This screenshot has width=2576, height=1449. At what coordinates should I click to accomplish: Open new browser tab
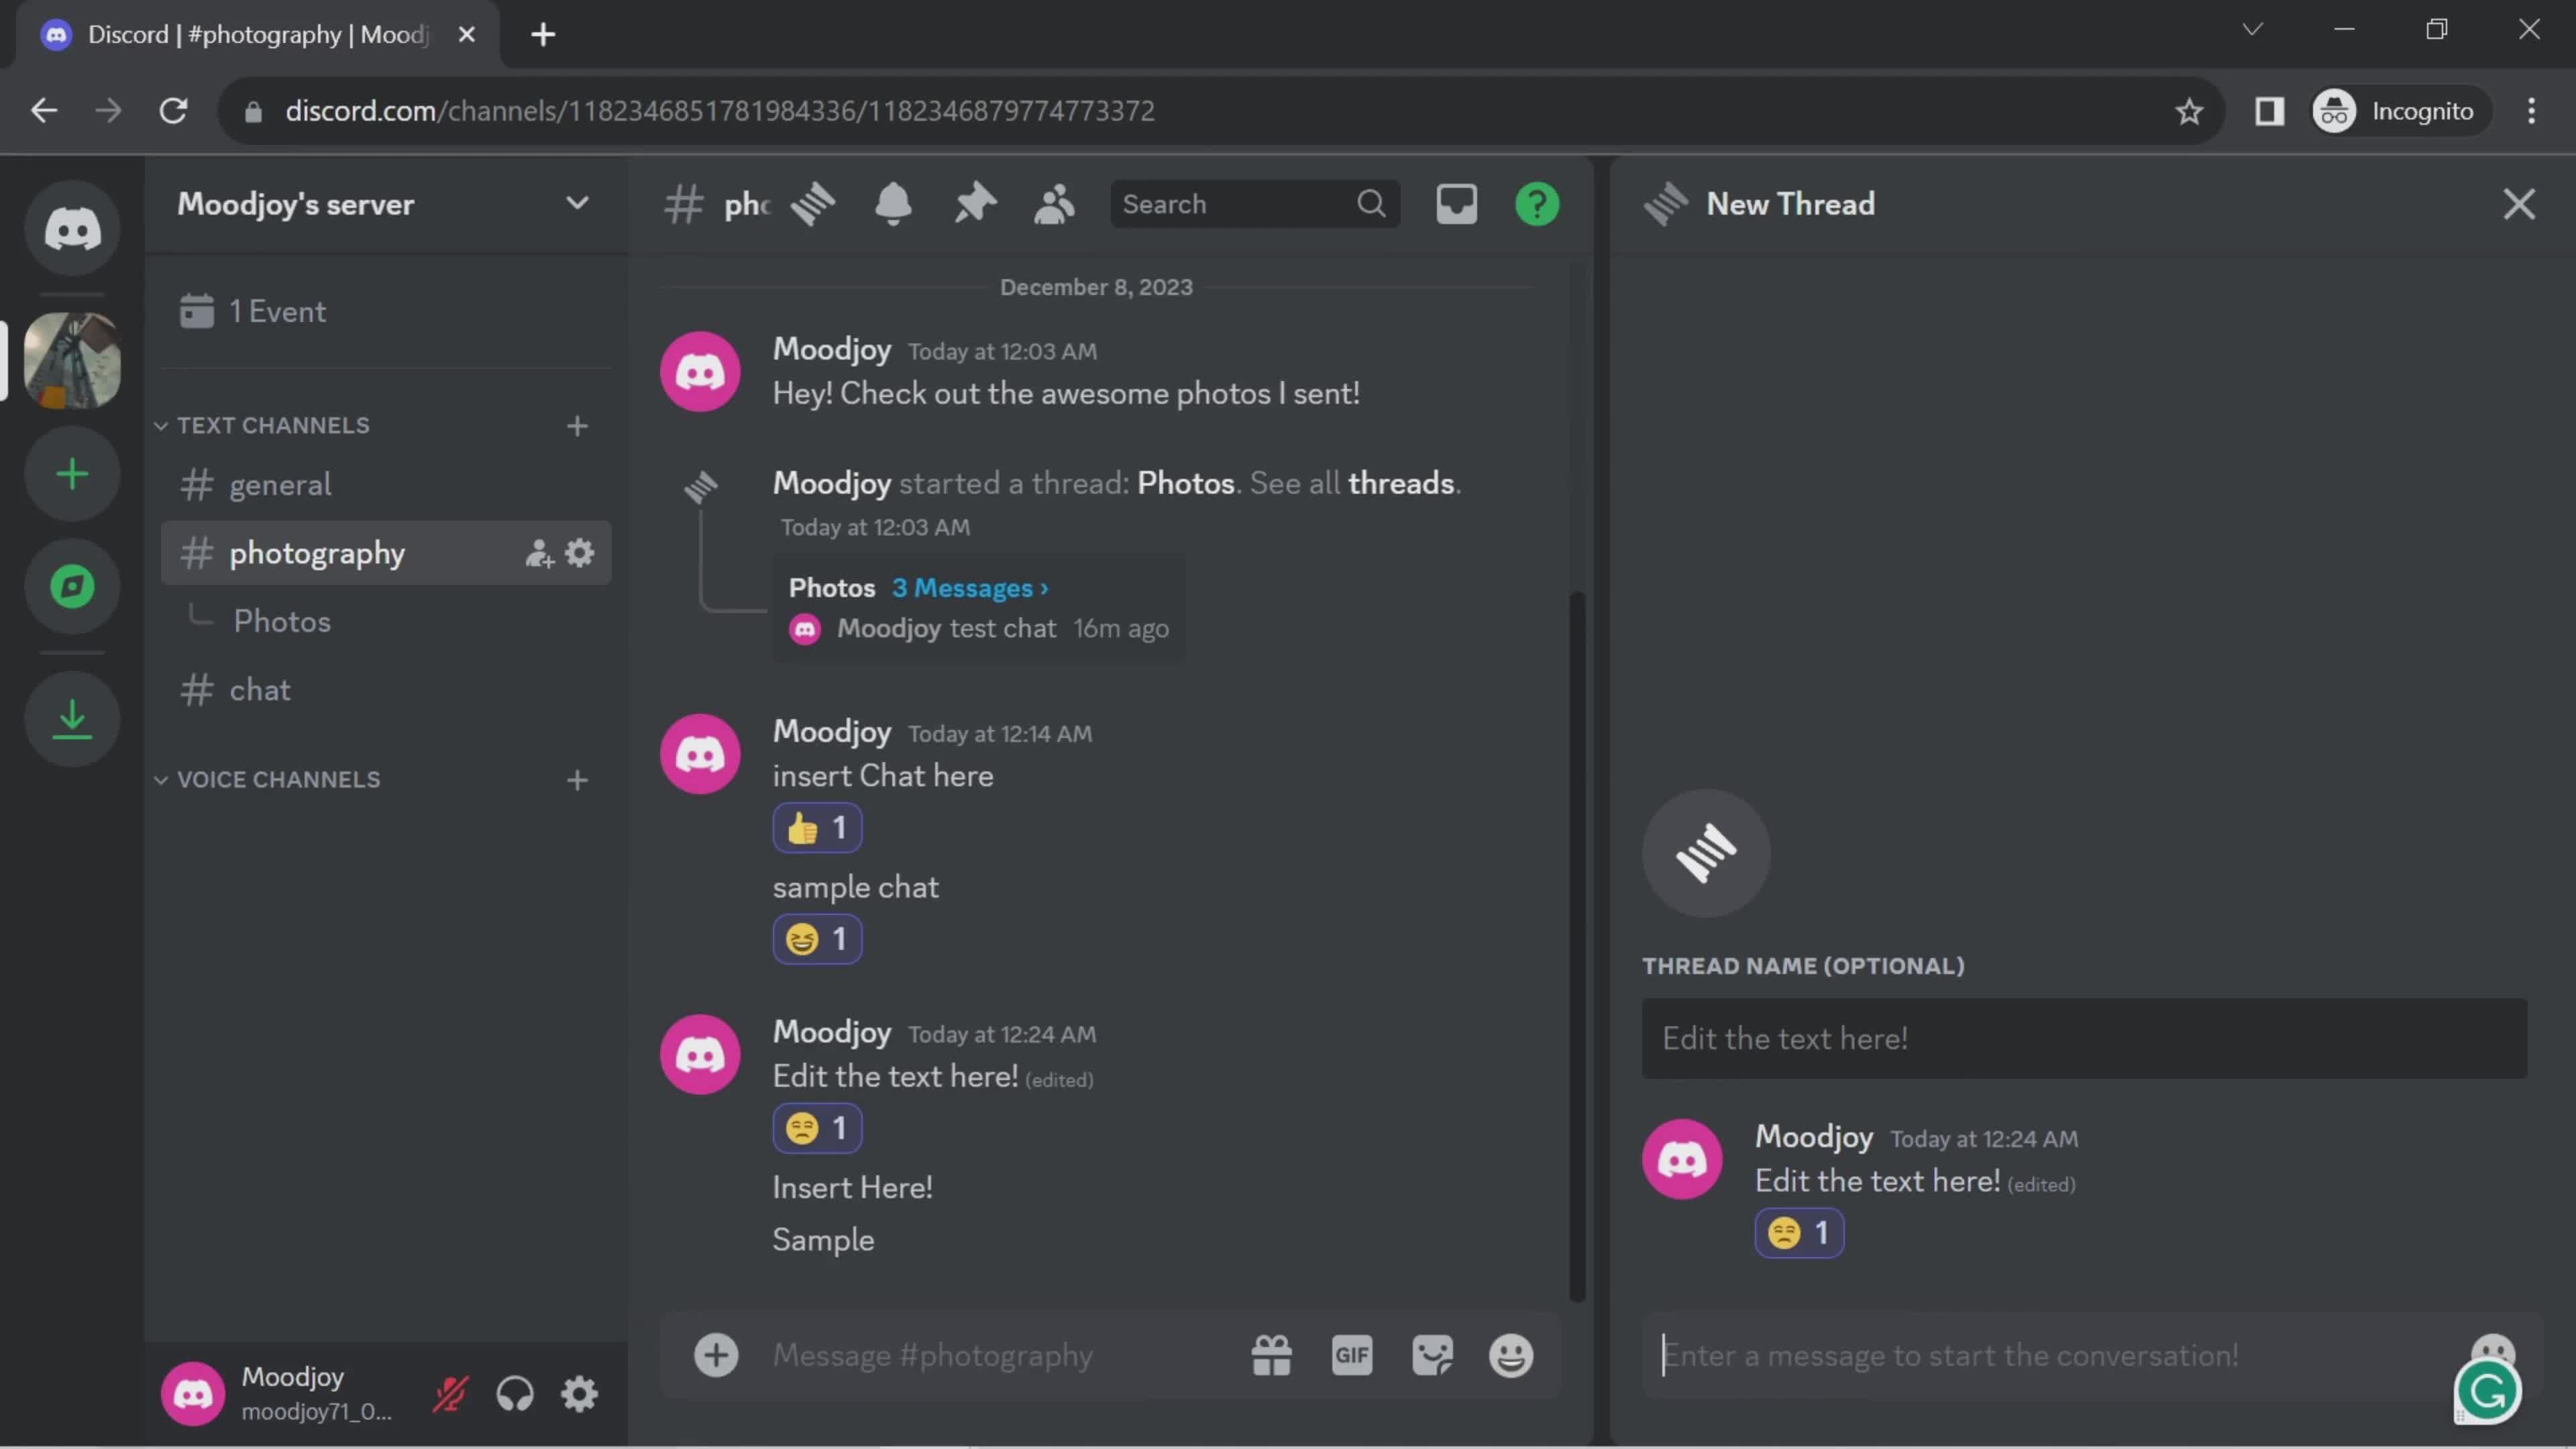542,34
